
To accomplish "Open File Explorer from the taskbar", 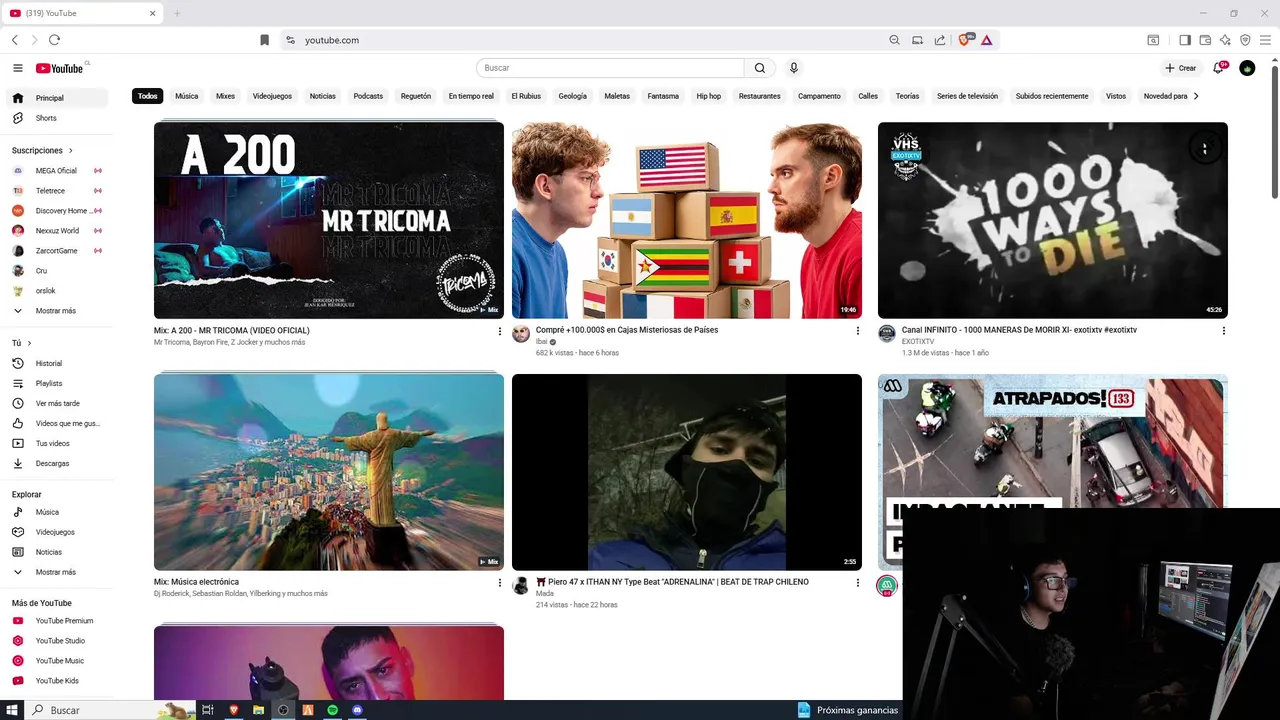I will [x=258, y=710].
